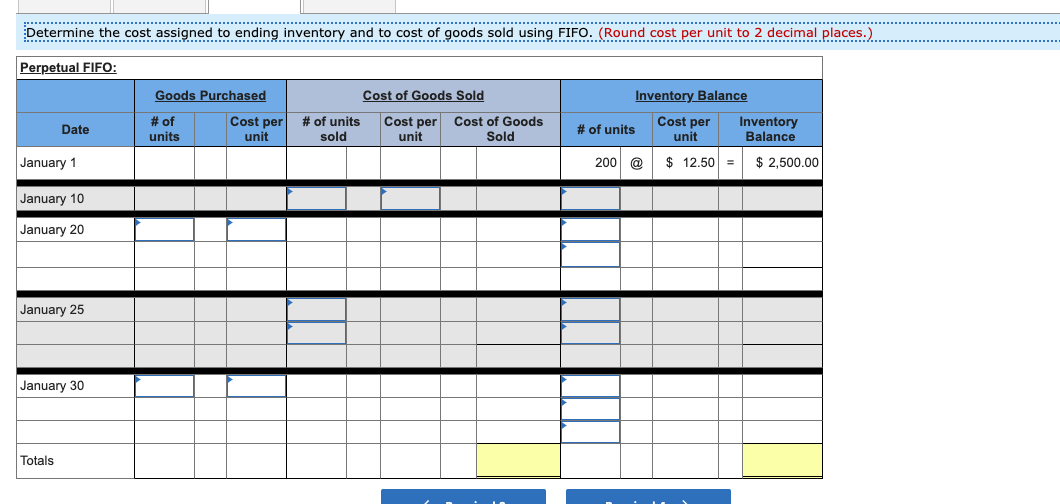Click the 'January 10' row label
Viewport: 1060px width, 504px height.
[x=52, y=199]
